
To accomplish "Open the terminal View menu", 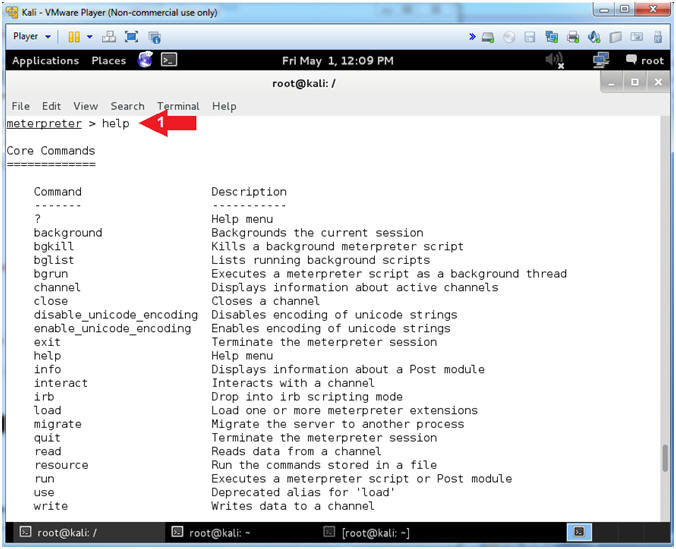I will 85,106.
